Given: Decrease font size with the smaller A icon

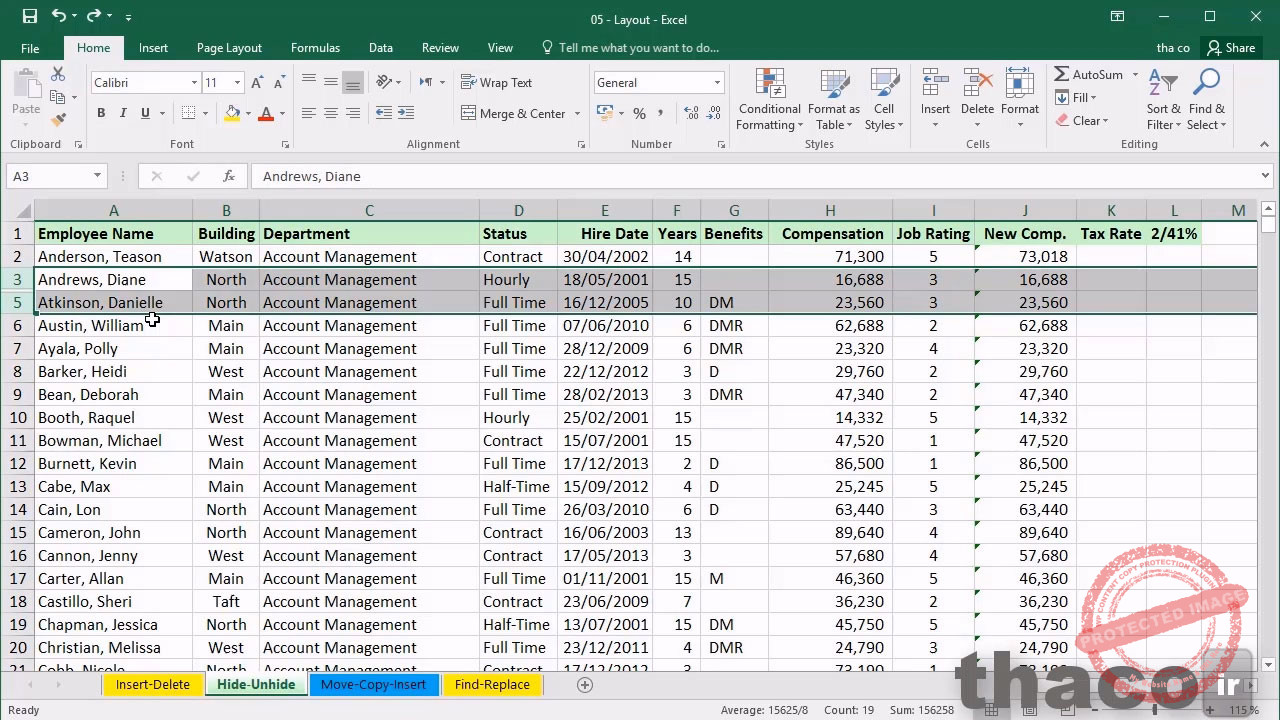Looking at the screenshot, I should (x=278, y=83).
